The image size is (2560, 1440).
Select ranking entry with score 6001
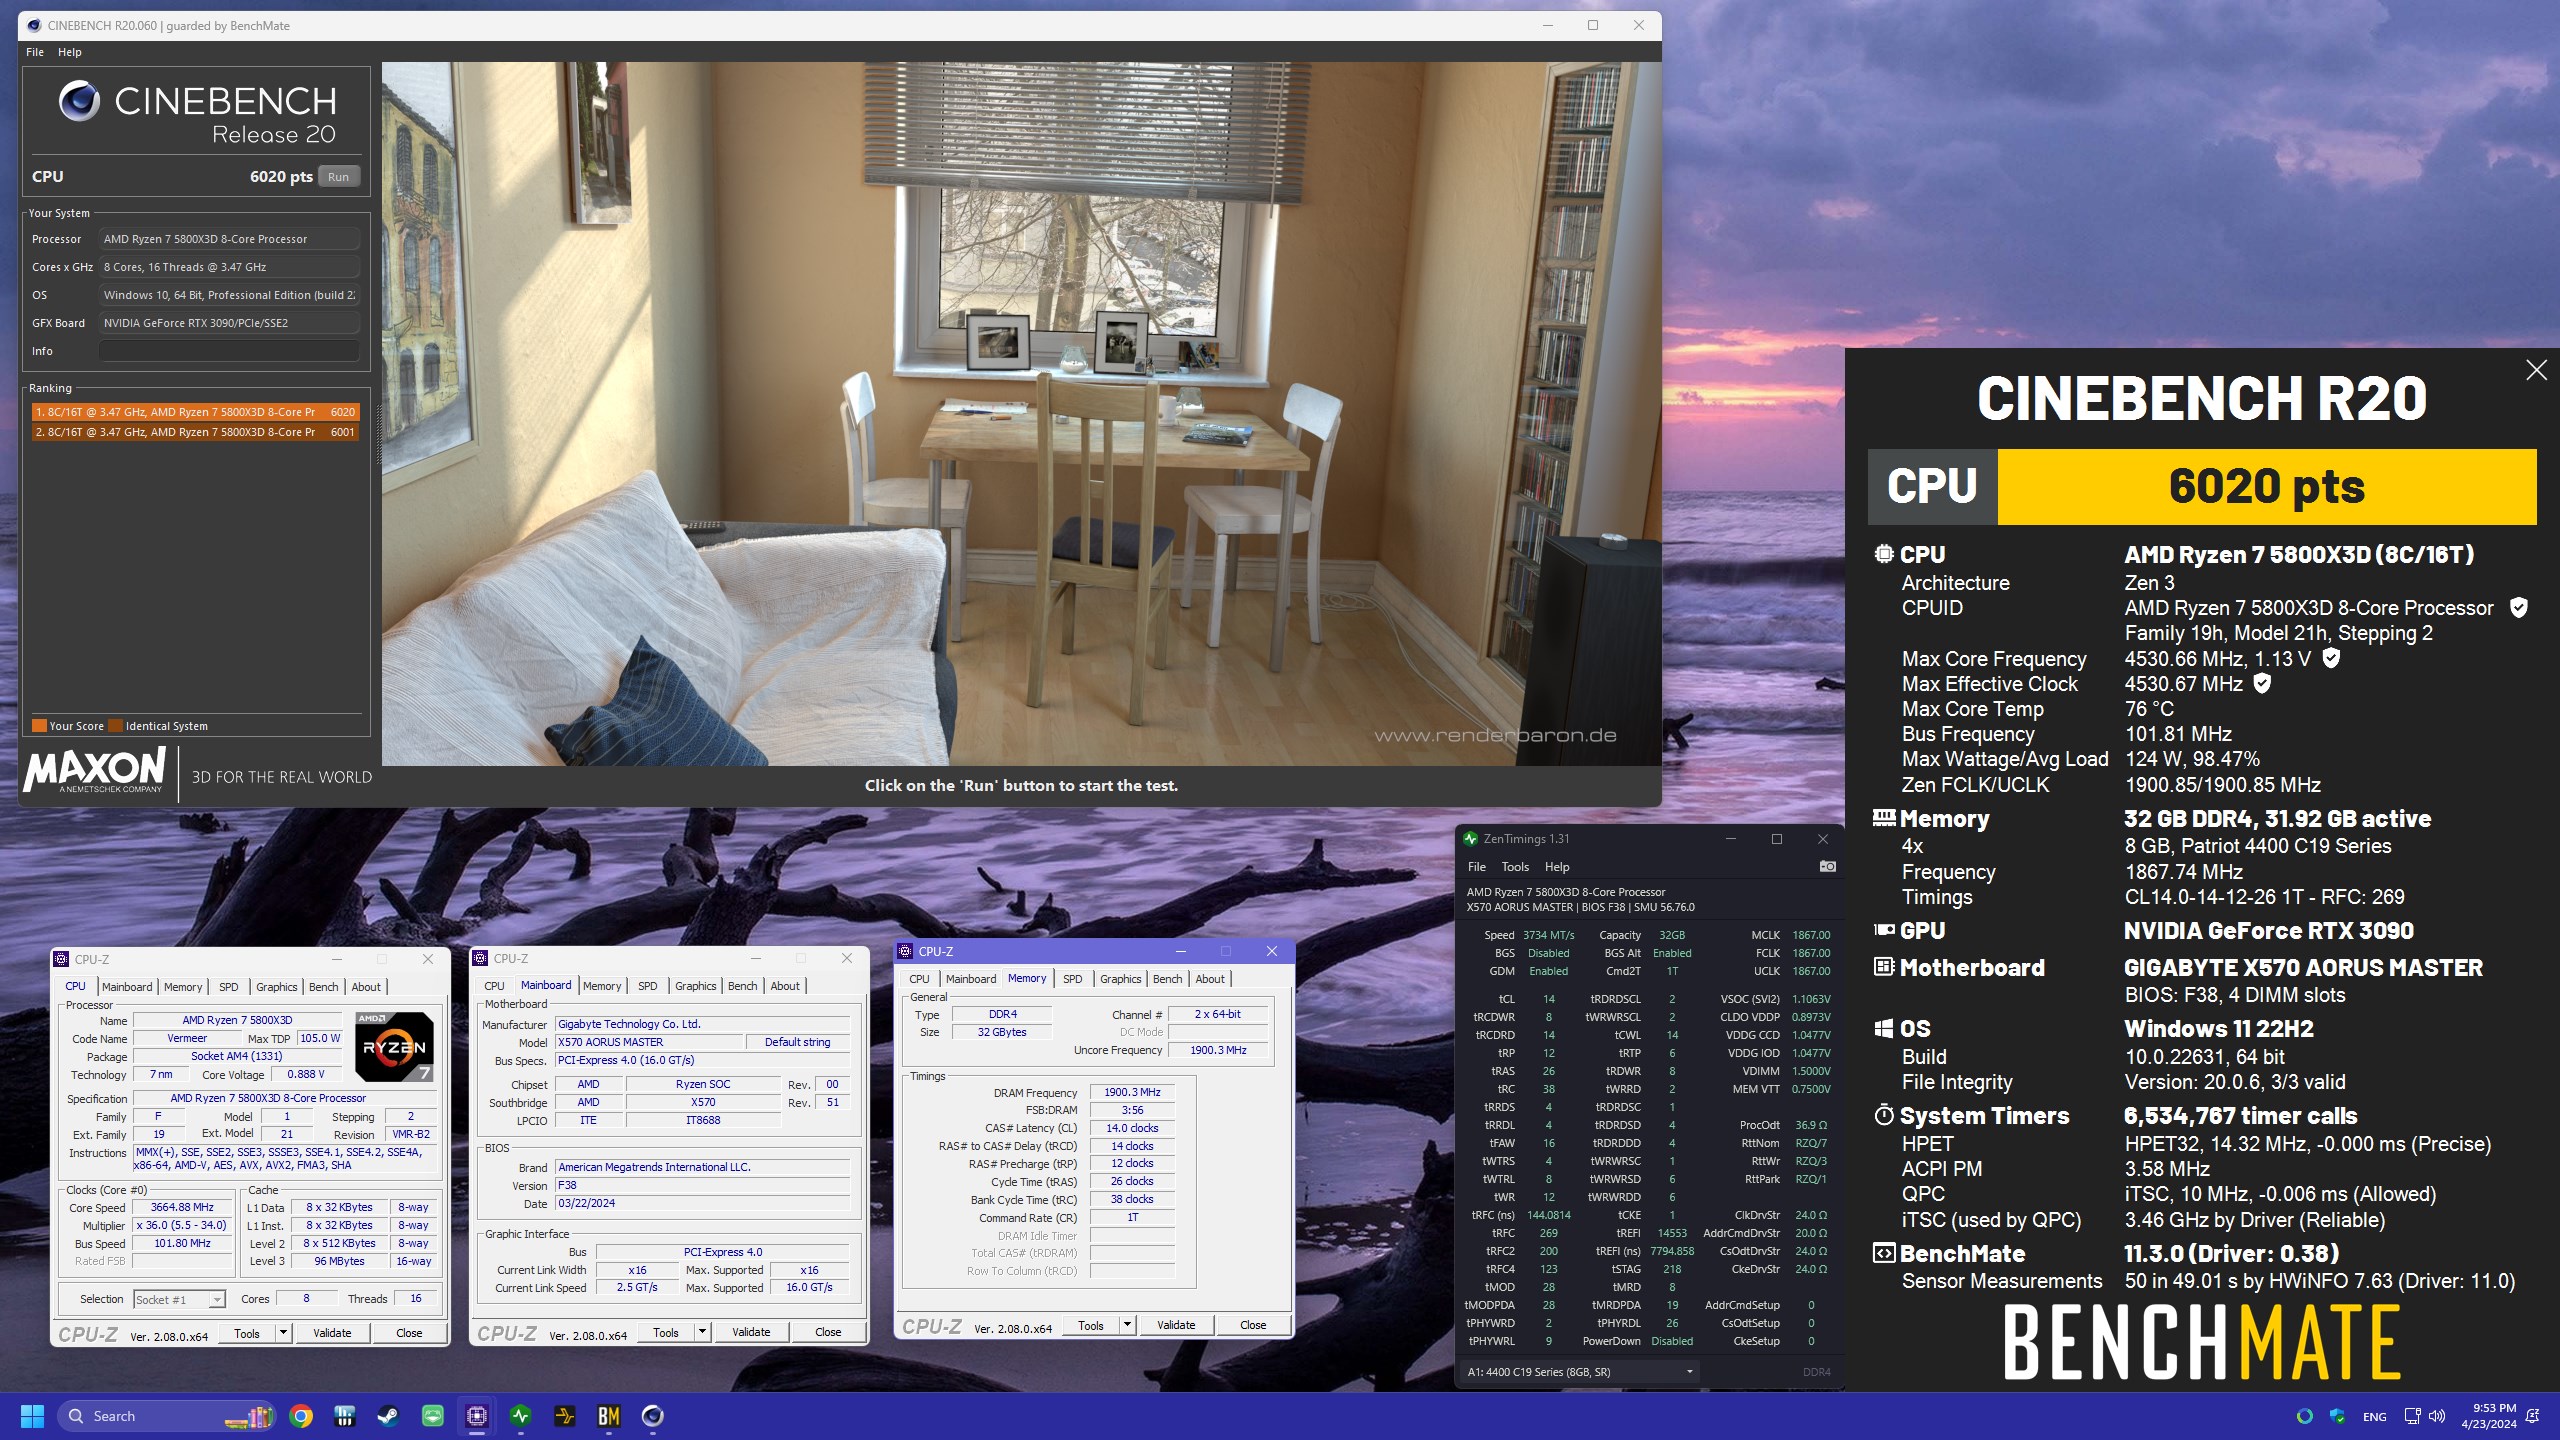pyautogui.click(x=195, y=432)
